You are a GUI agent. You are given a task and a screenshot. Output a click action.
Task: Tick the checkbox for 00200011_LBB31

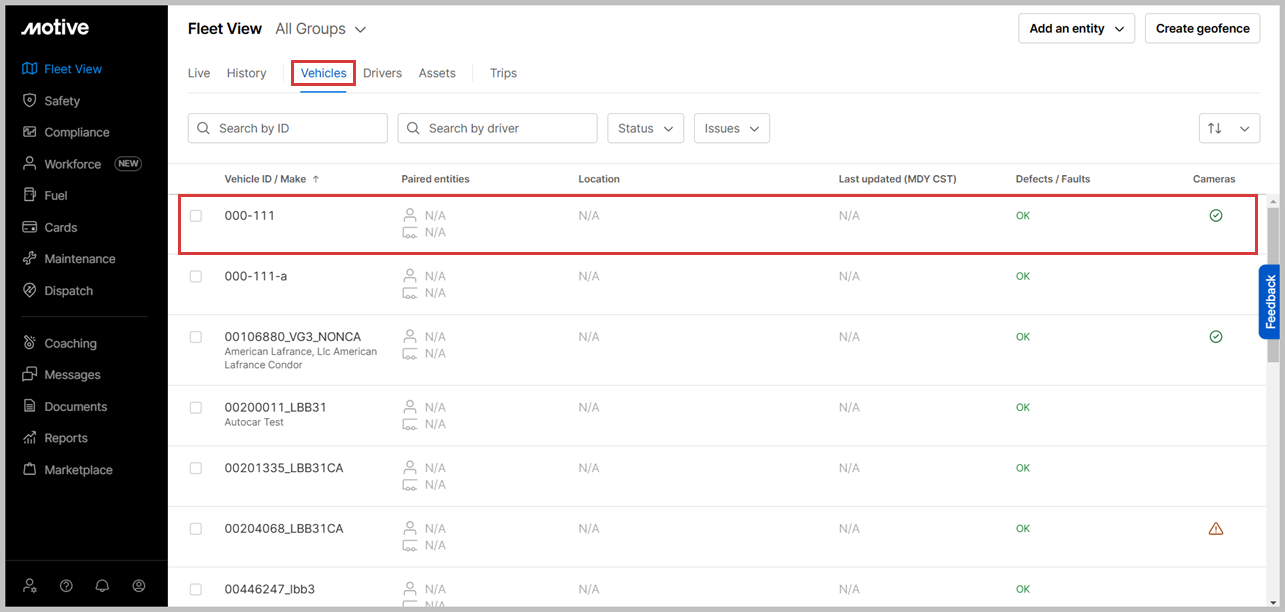[196, 408]
